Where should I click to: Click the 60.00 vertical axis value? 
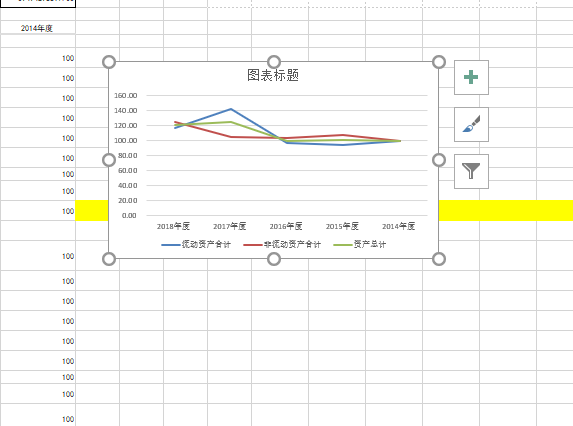[x=128, y=171]
